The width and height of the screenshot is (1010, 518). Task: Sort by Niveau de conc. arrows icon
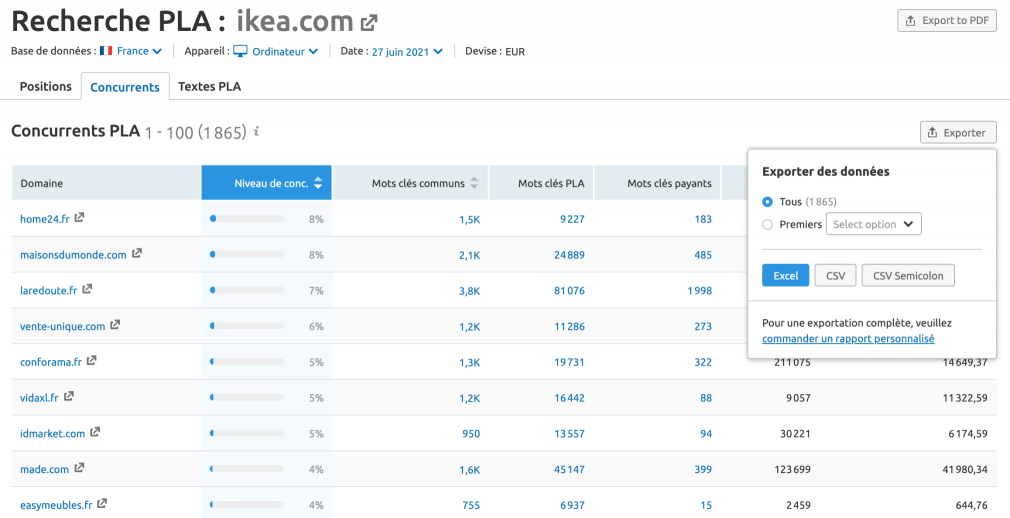318,183
